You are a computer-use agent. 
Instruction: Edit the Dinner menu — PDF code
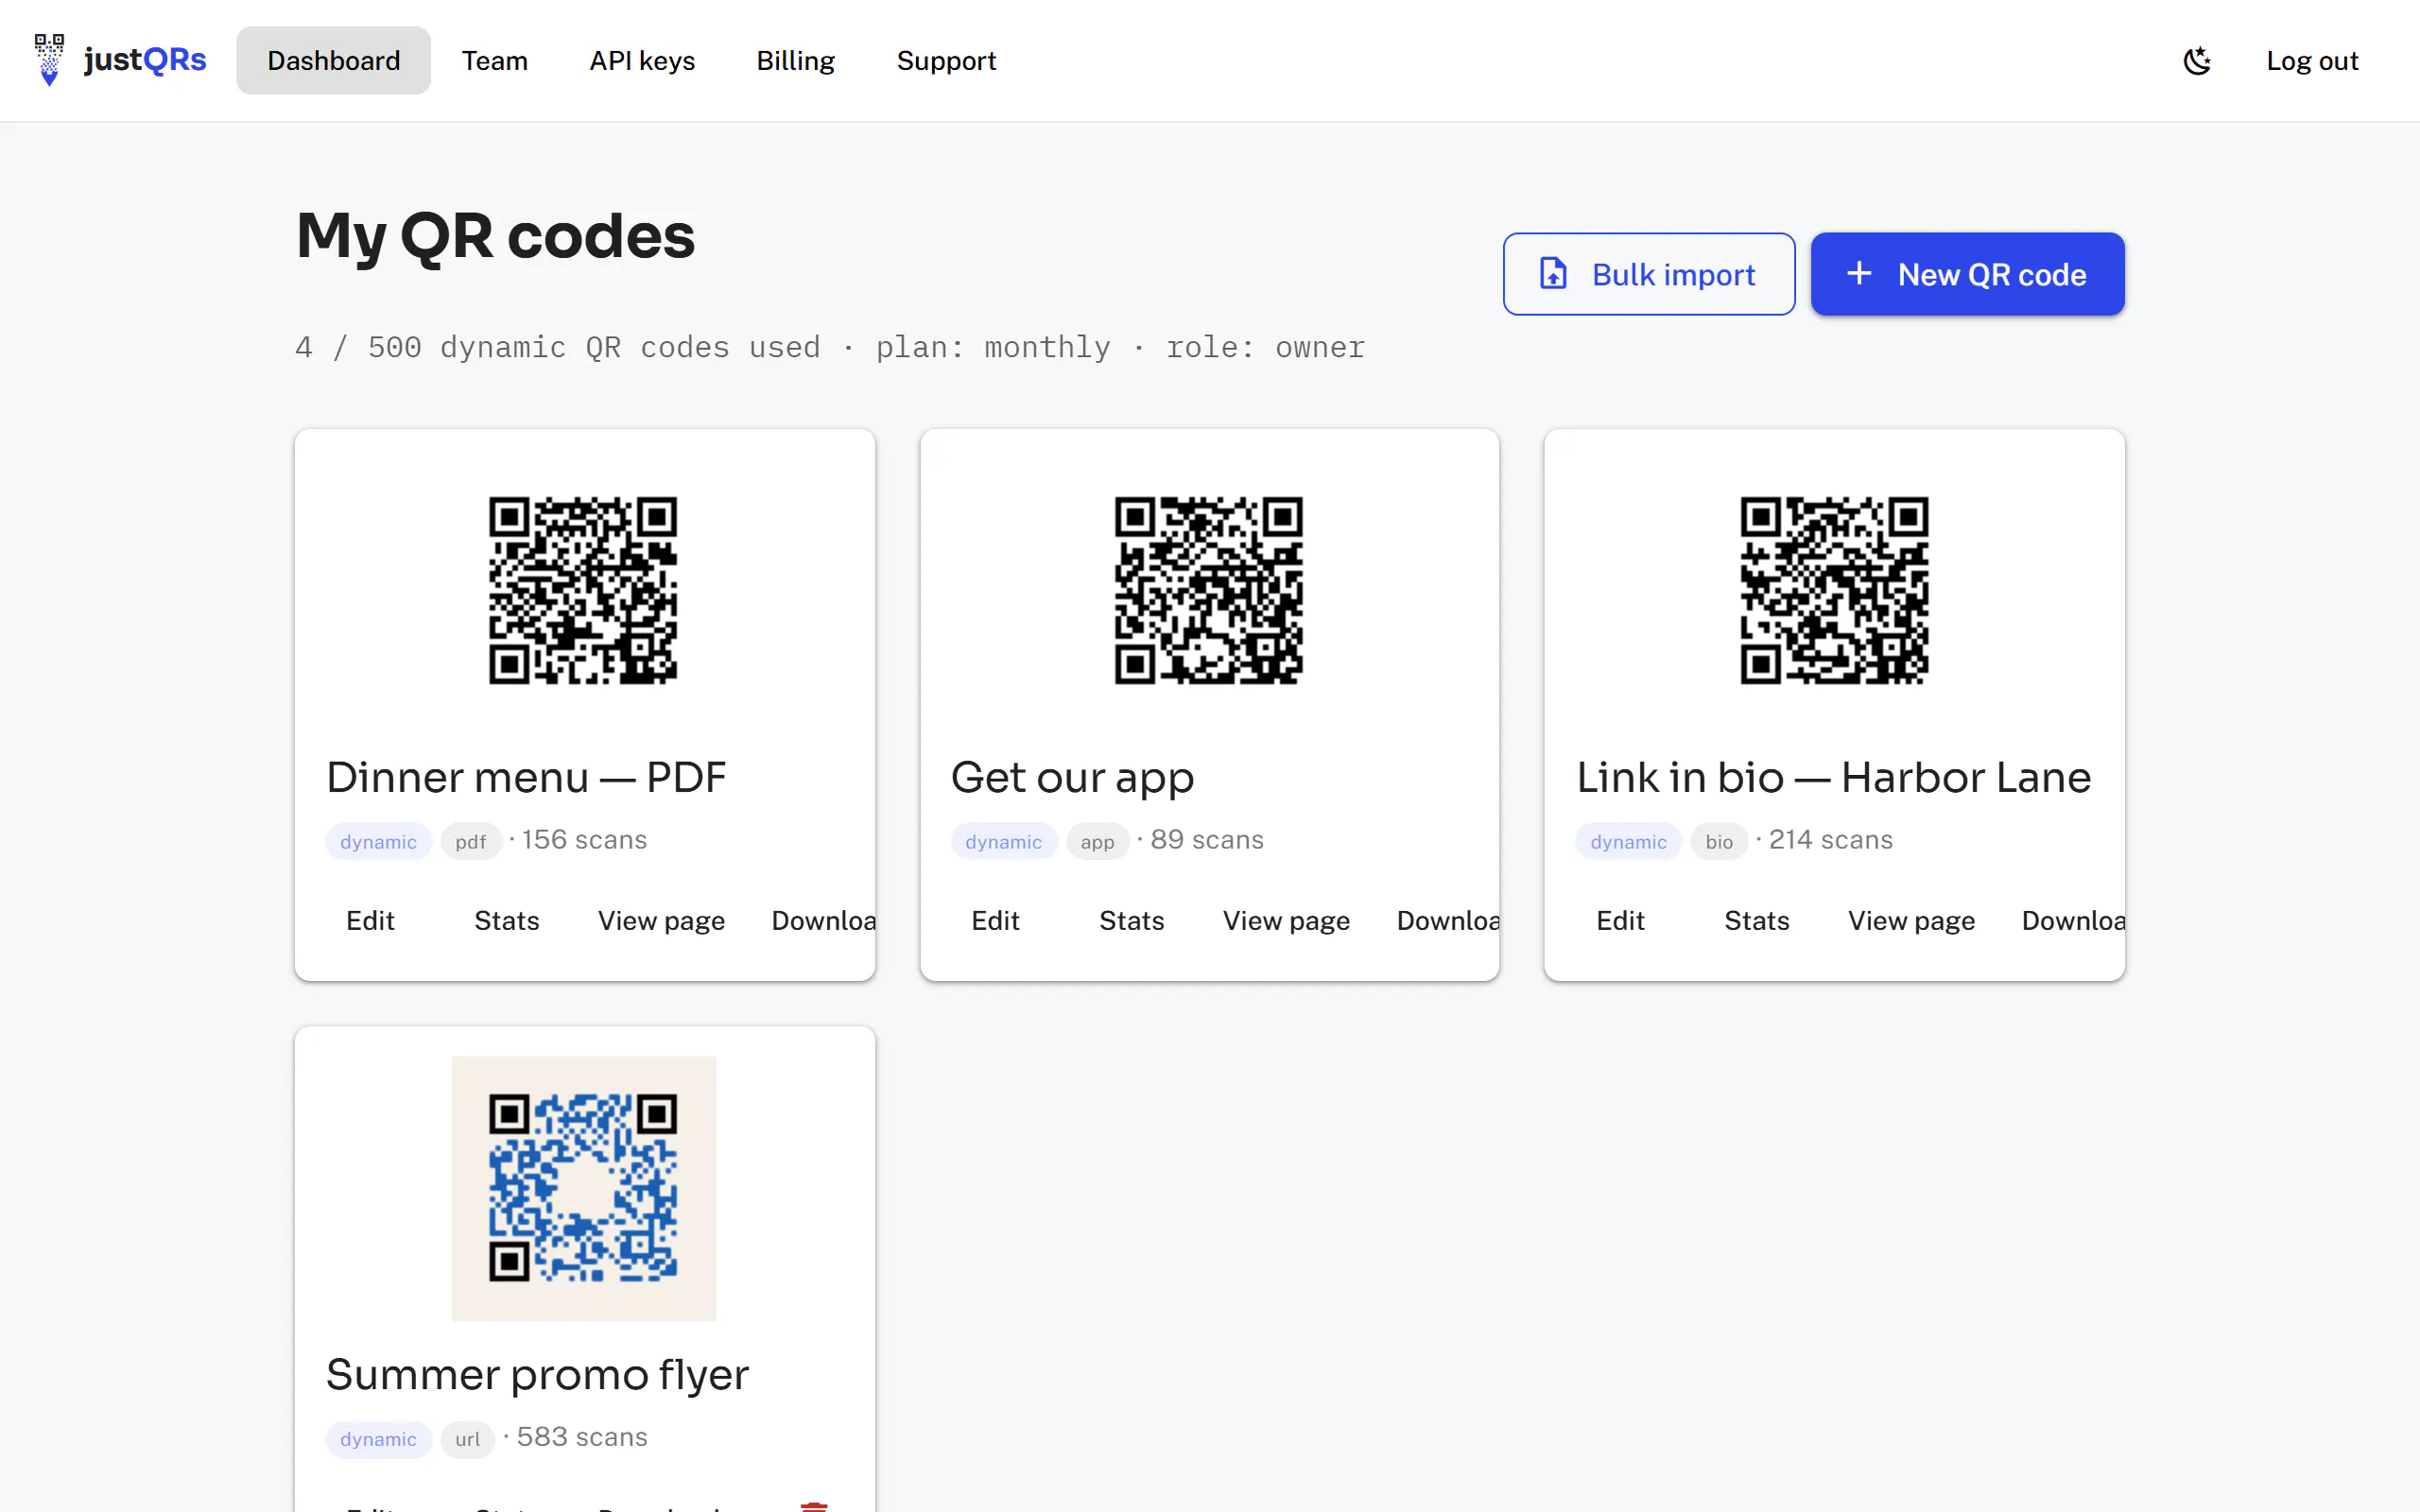[370, 921]
